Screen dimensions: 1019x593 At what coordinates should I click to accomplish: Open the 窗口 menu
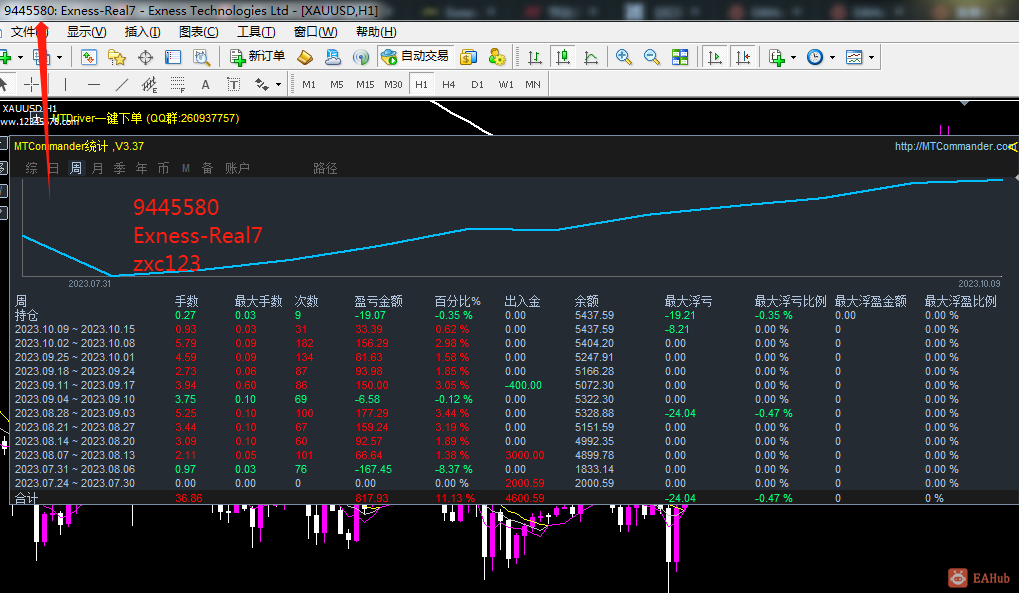tap(315, 32)
